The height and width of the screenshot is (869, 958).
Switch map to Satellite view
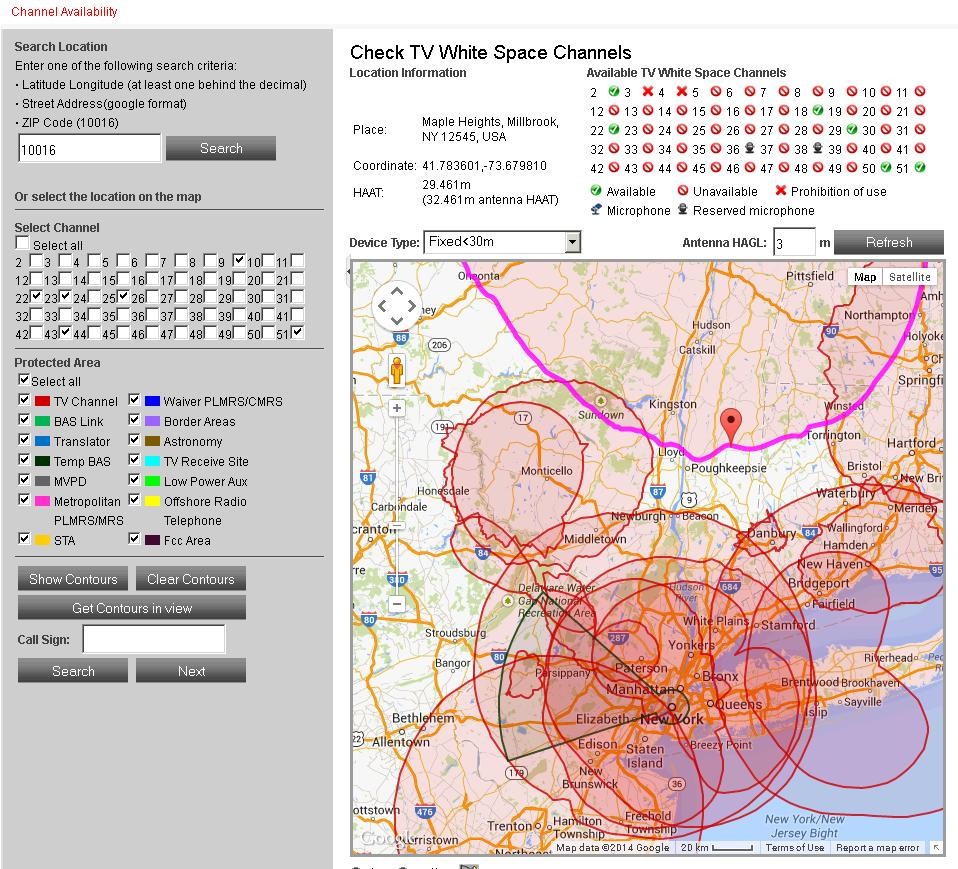tap(909, 277)
